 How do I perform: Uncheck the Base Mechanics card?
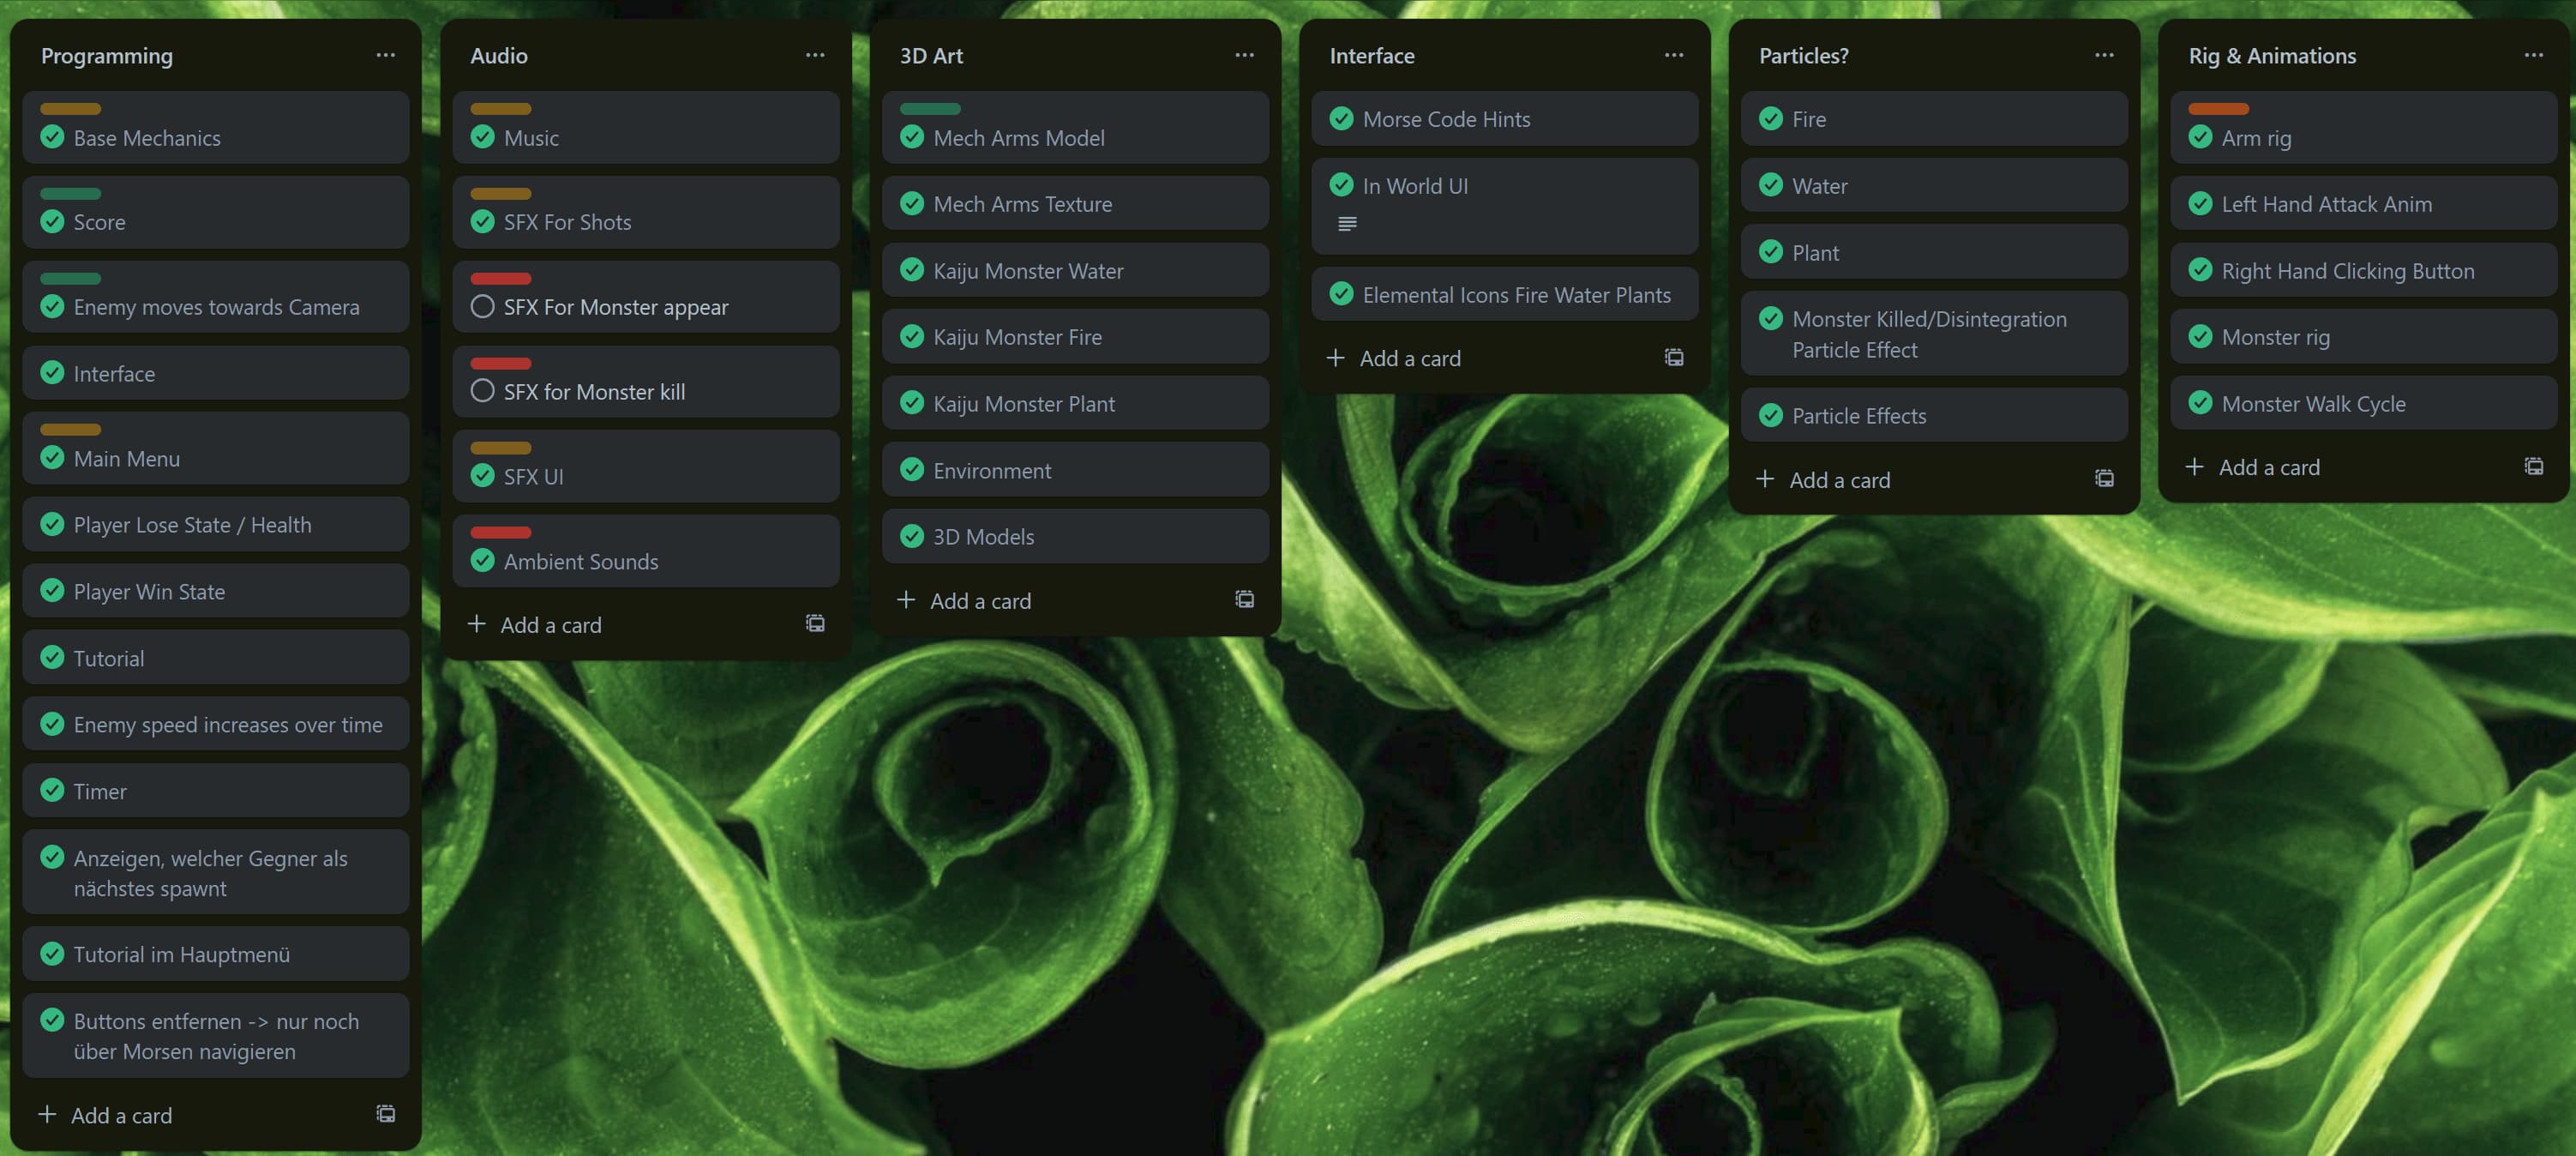pyautogui.click(x=52, y=137)
